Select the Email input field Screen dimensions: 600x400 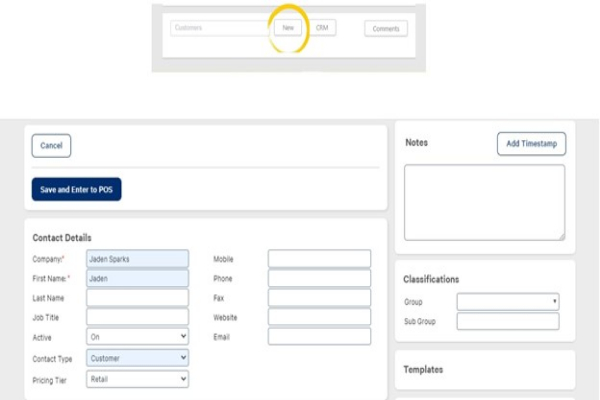[x=319, y=336]
